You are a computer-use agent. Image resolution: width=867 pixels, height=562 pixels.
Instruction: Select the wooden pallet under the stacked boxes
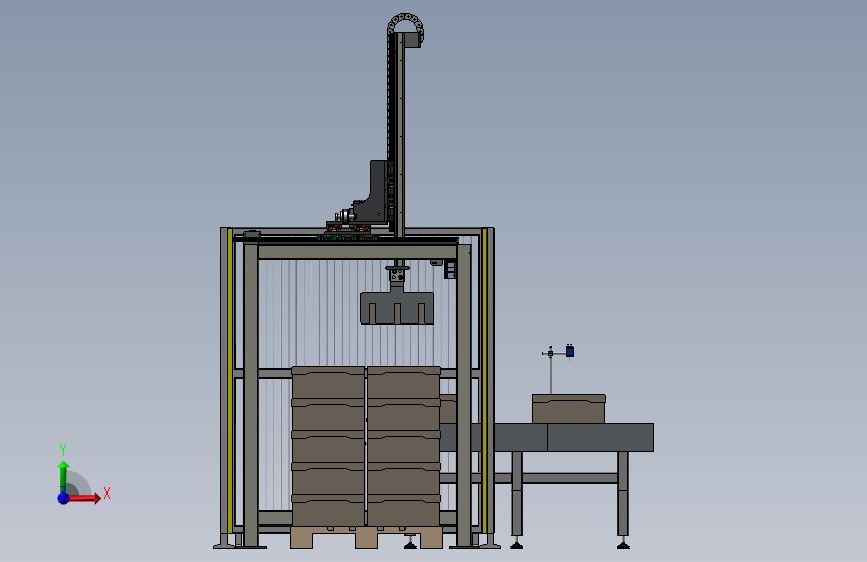tap(366, 537)
